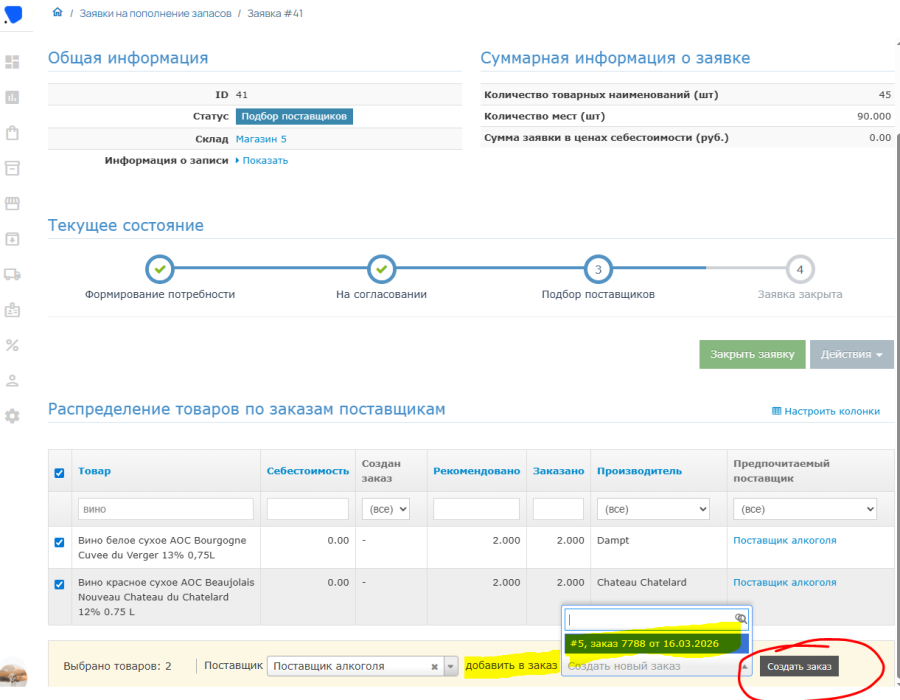
Task: Open Поставщик алкоголя link in Chateau Chatelard row
Action: click(785, 582)
